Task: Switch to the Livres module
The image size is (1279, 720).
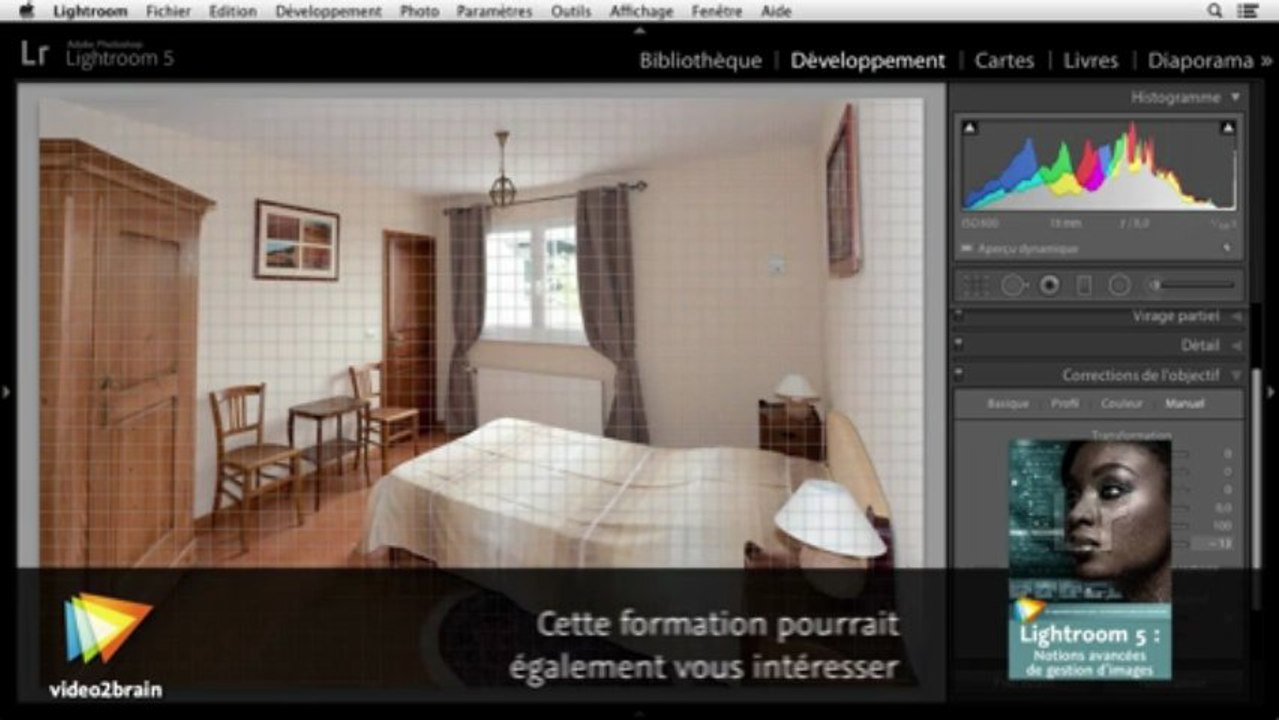Action: [x=1090, y=60]
